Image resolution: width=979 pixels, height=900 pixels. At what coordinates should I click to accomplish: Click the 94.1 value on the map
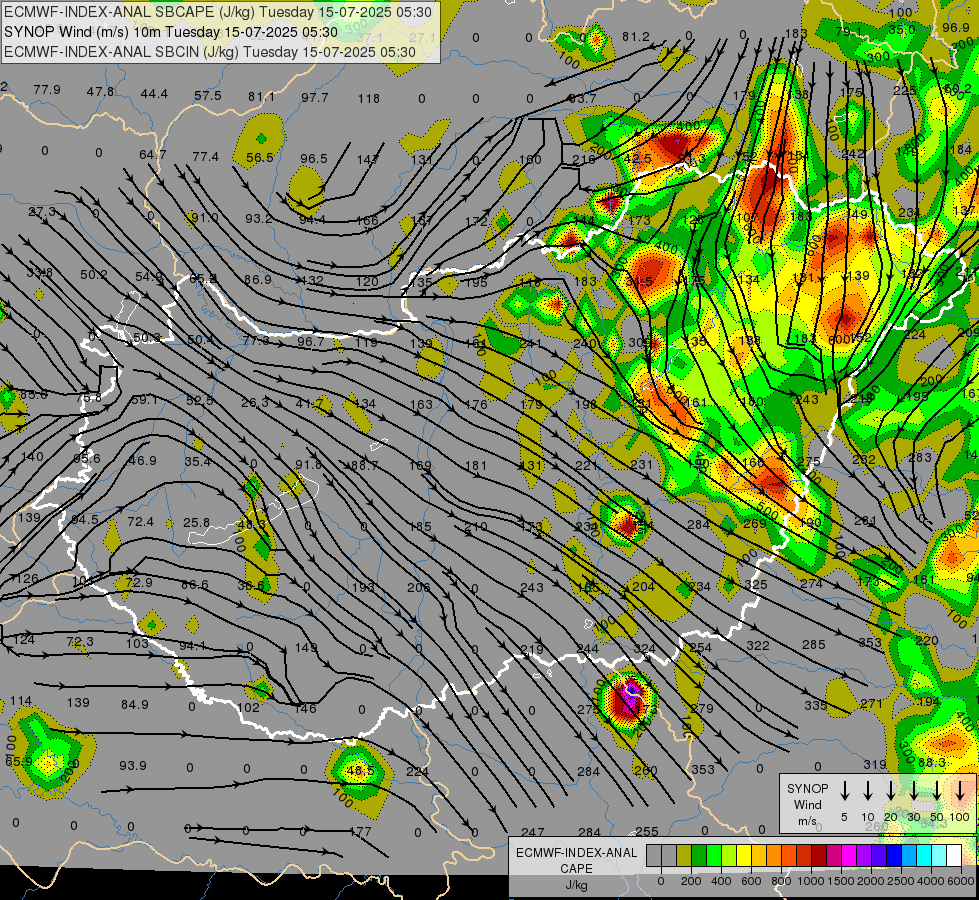[x=192, y=645]
